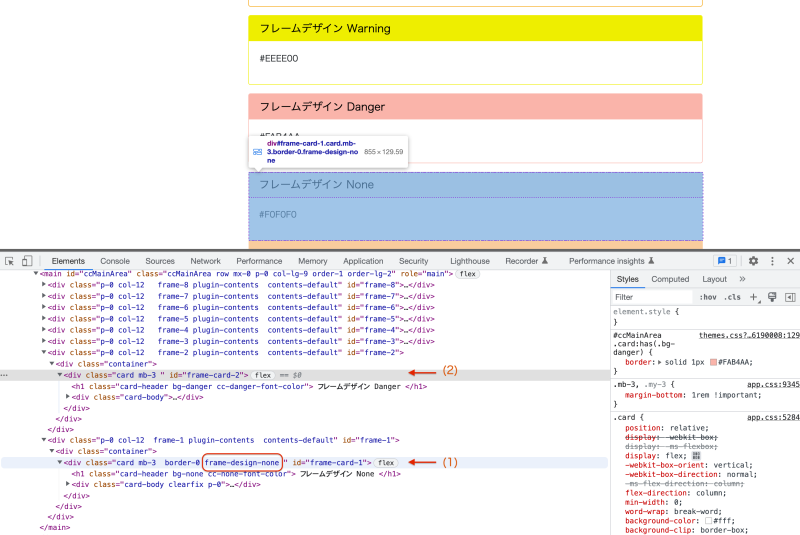Select the closing </main> tag row
Image resolution: width=800 pixels, height=535 pixels.
55,527
